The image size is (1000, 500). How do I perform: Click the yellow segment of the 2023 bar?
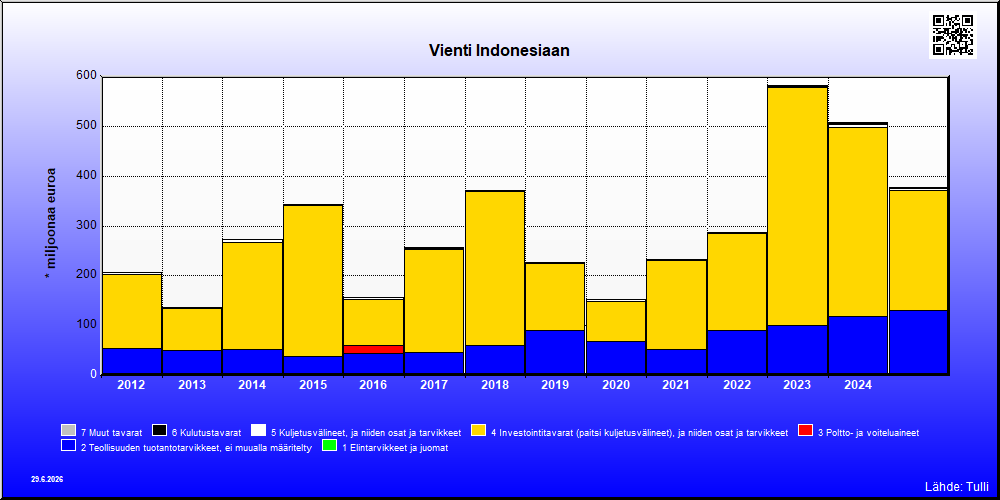797,206
